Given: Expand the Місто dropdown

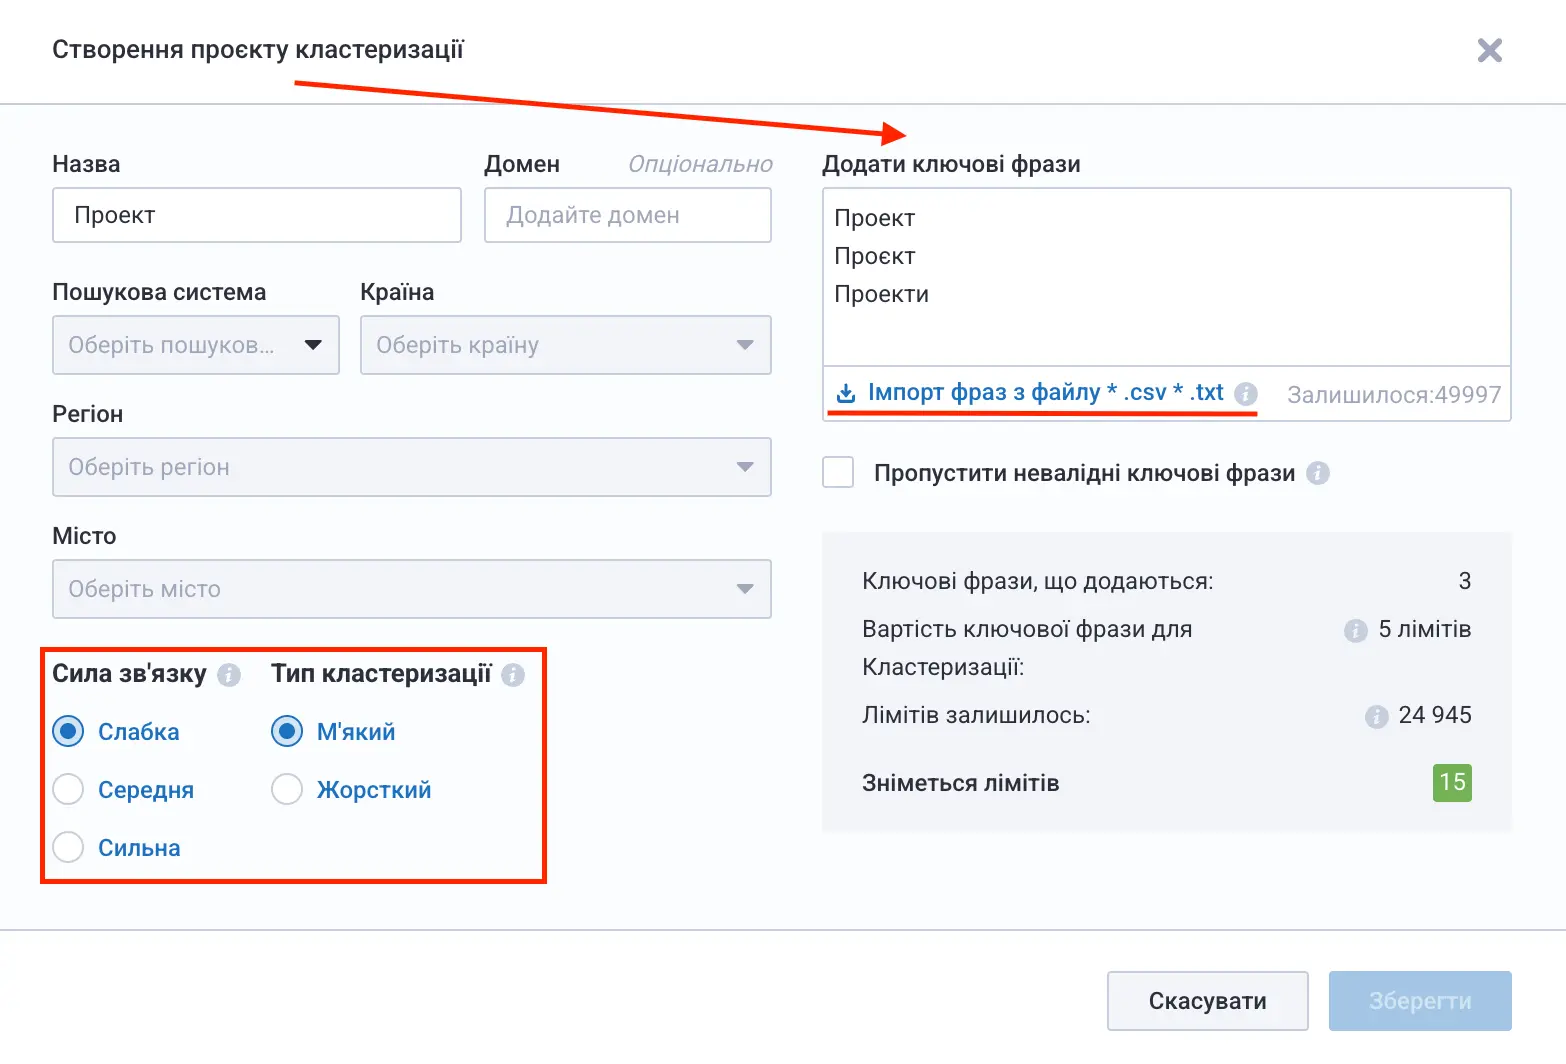Looking at the screenshot, I should 412,589.
